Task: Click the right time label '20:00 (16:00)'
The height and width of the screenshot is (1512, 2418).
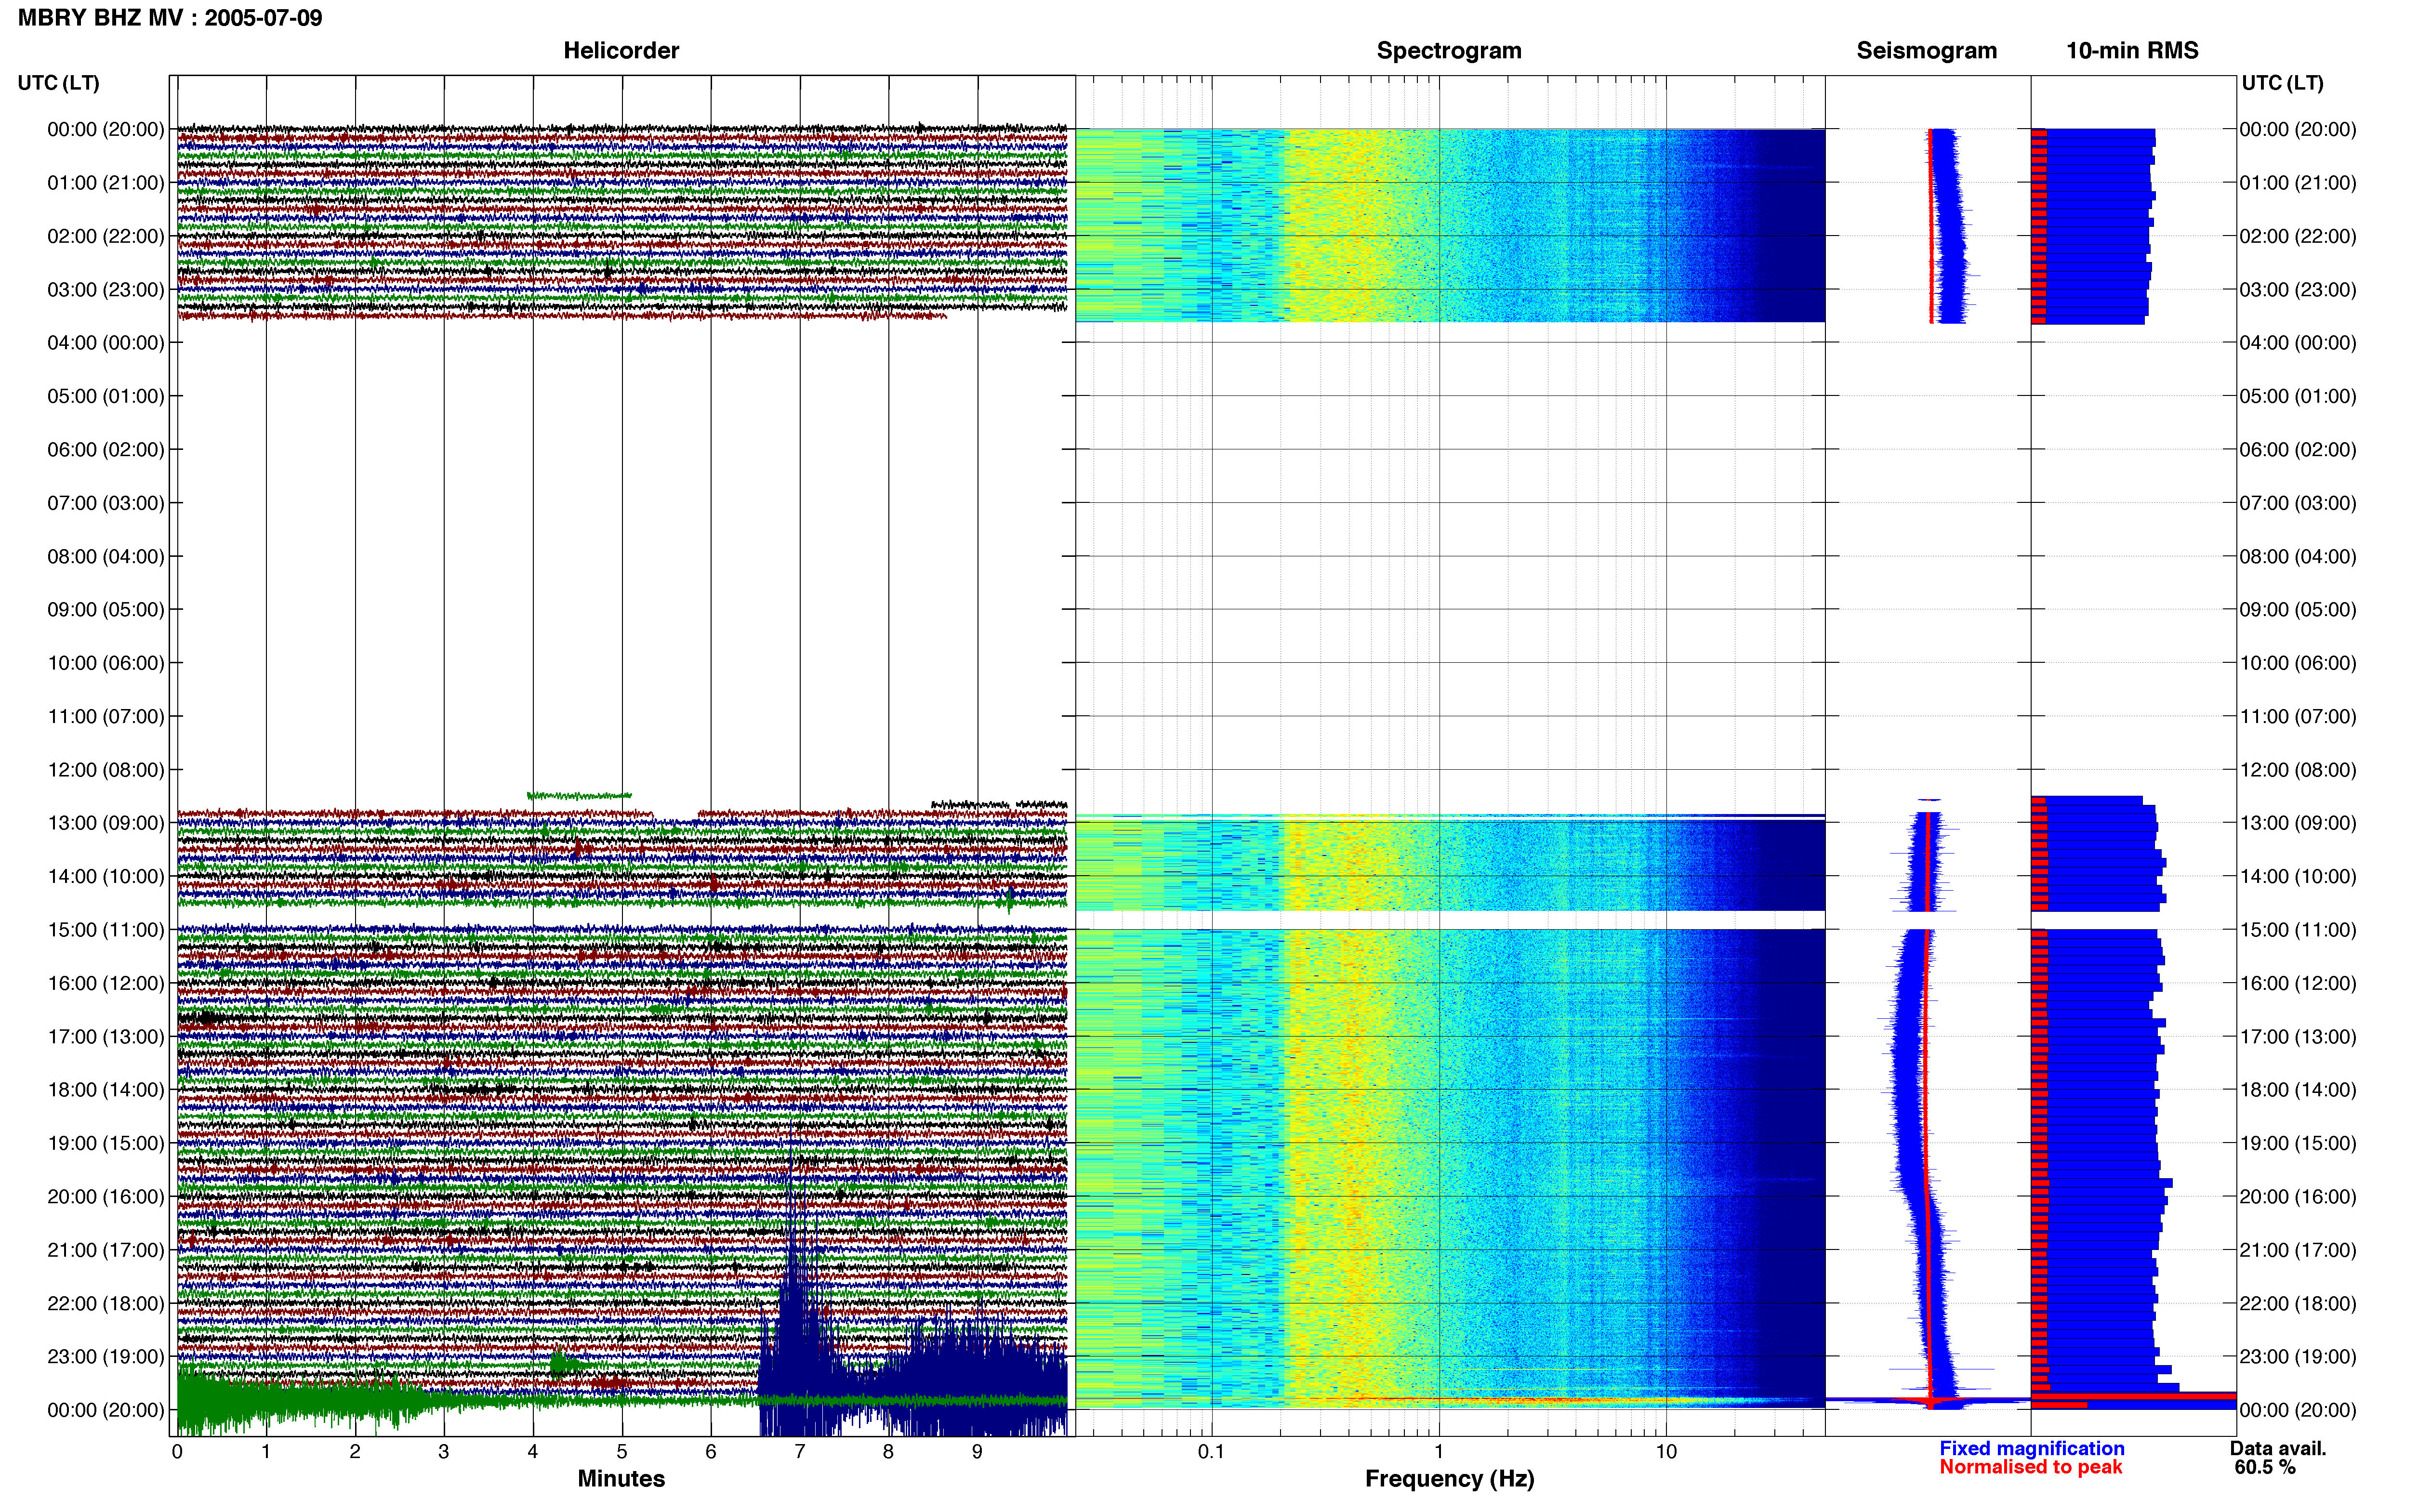Action: (2297, 1197)
